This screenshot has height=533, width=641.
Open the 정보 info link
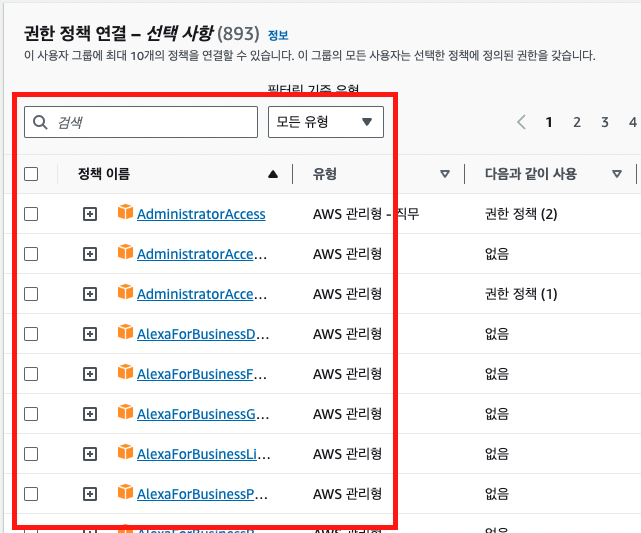click(278, 36)
